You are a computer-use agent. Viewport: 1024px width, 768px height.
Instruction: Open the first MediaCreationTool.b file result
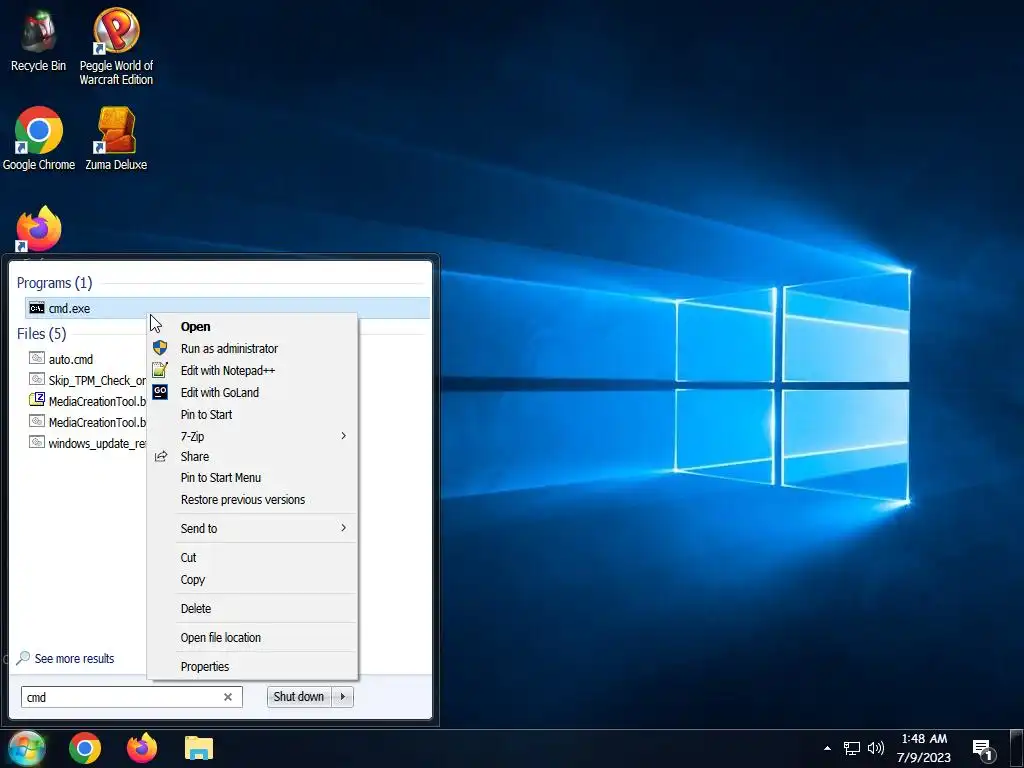[x=88, y=401]
